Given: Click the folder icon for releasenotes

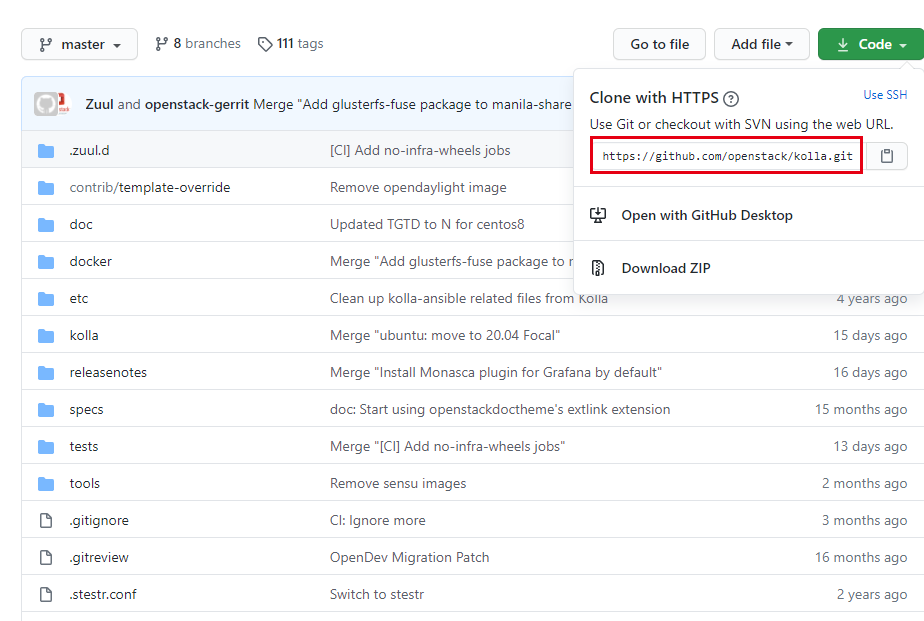Looking at the screenshot, I should (x=46, y=373).
